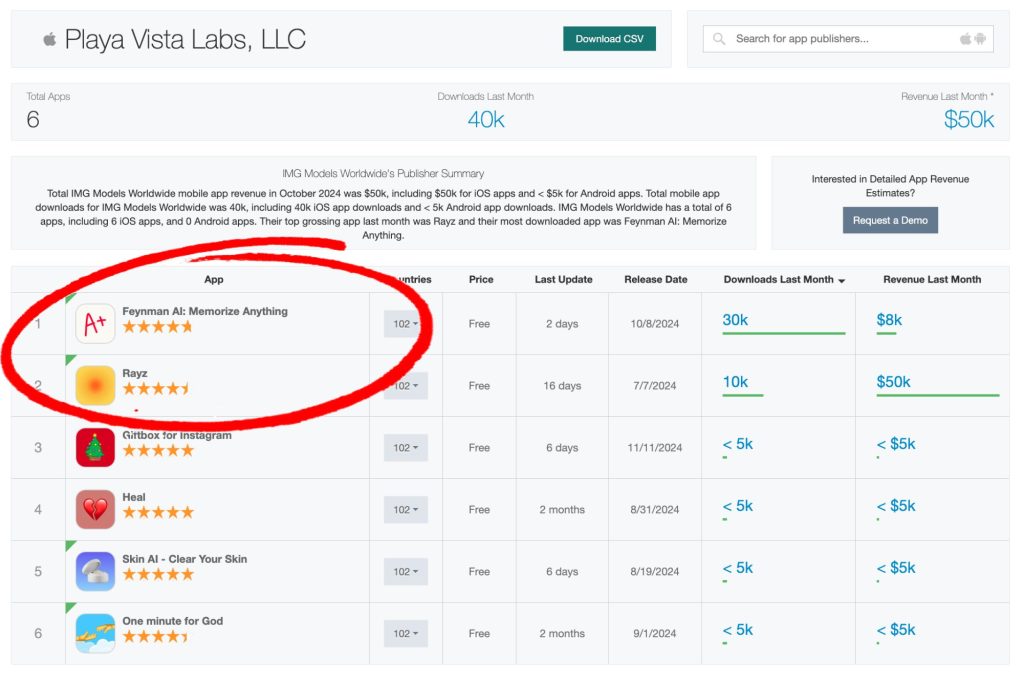This screenshot has width=1024, height=679.
Task: Select the Skin AI app icon
Action: [95, 571]
